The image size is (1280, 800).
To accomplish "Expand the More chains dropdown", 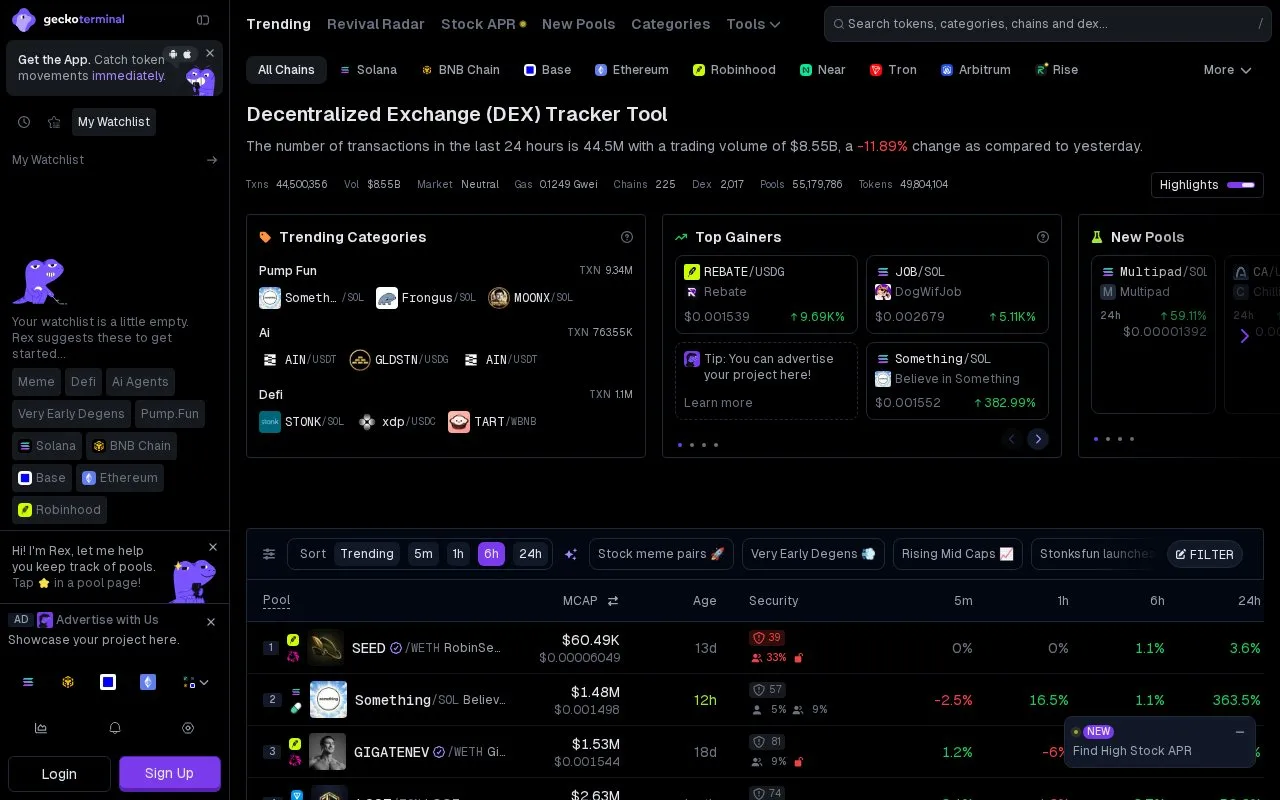I will pos(1227,70).
